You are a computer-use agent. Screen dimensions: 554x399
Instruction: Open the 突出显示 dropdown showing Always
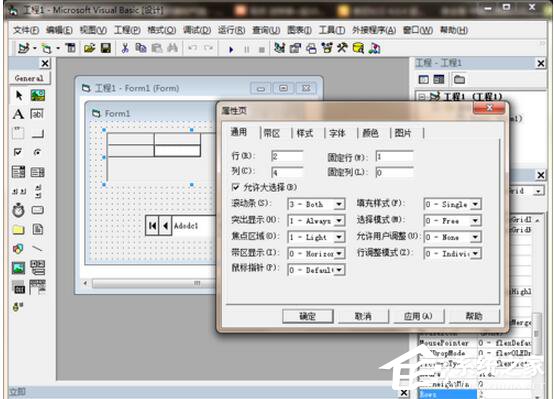[x=338, y=221]
